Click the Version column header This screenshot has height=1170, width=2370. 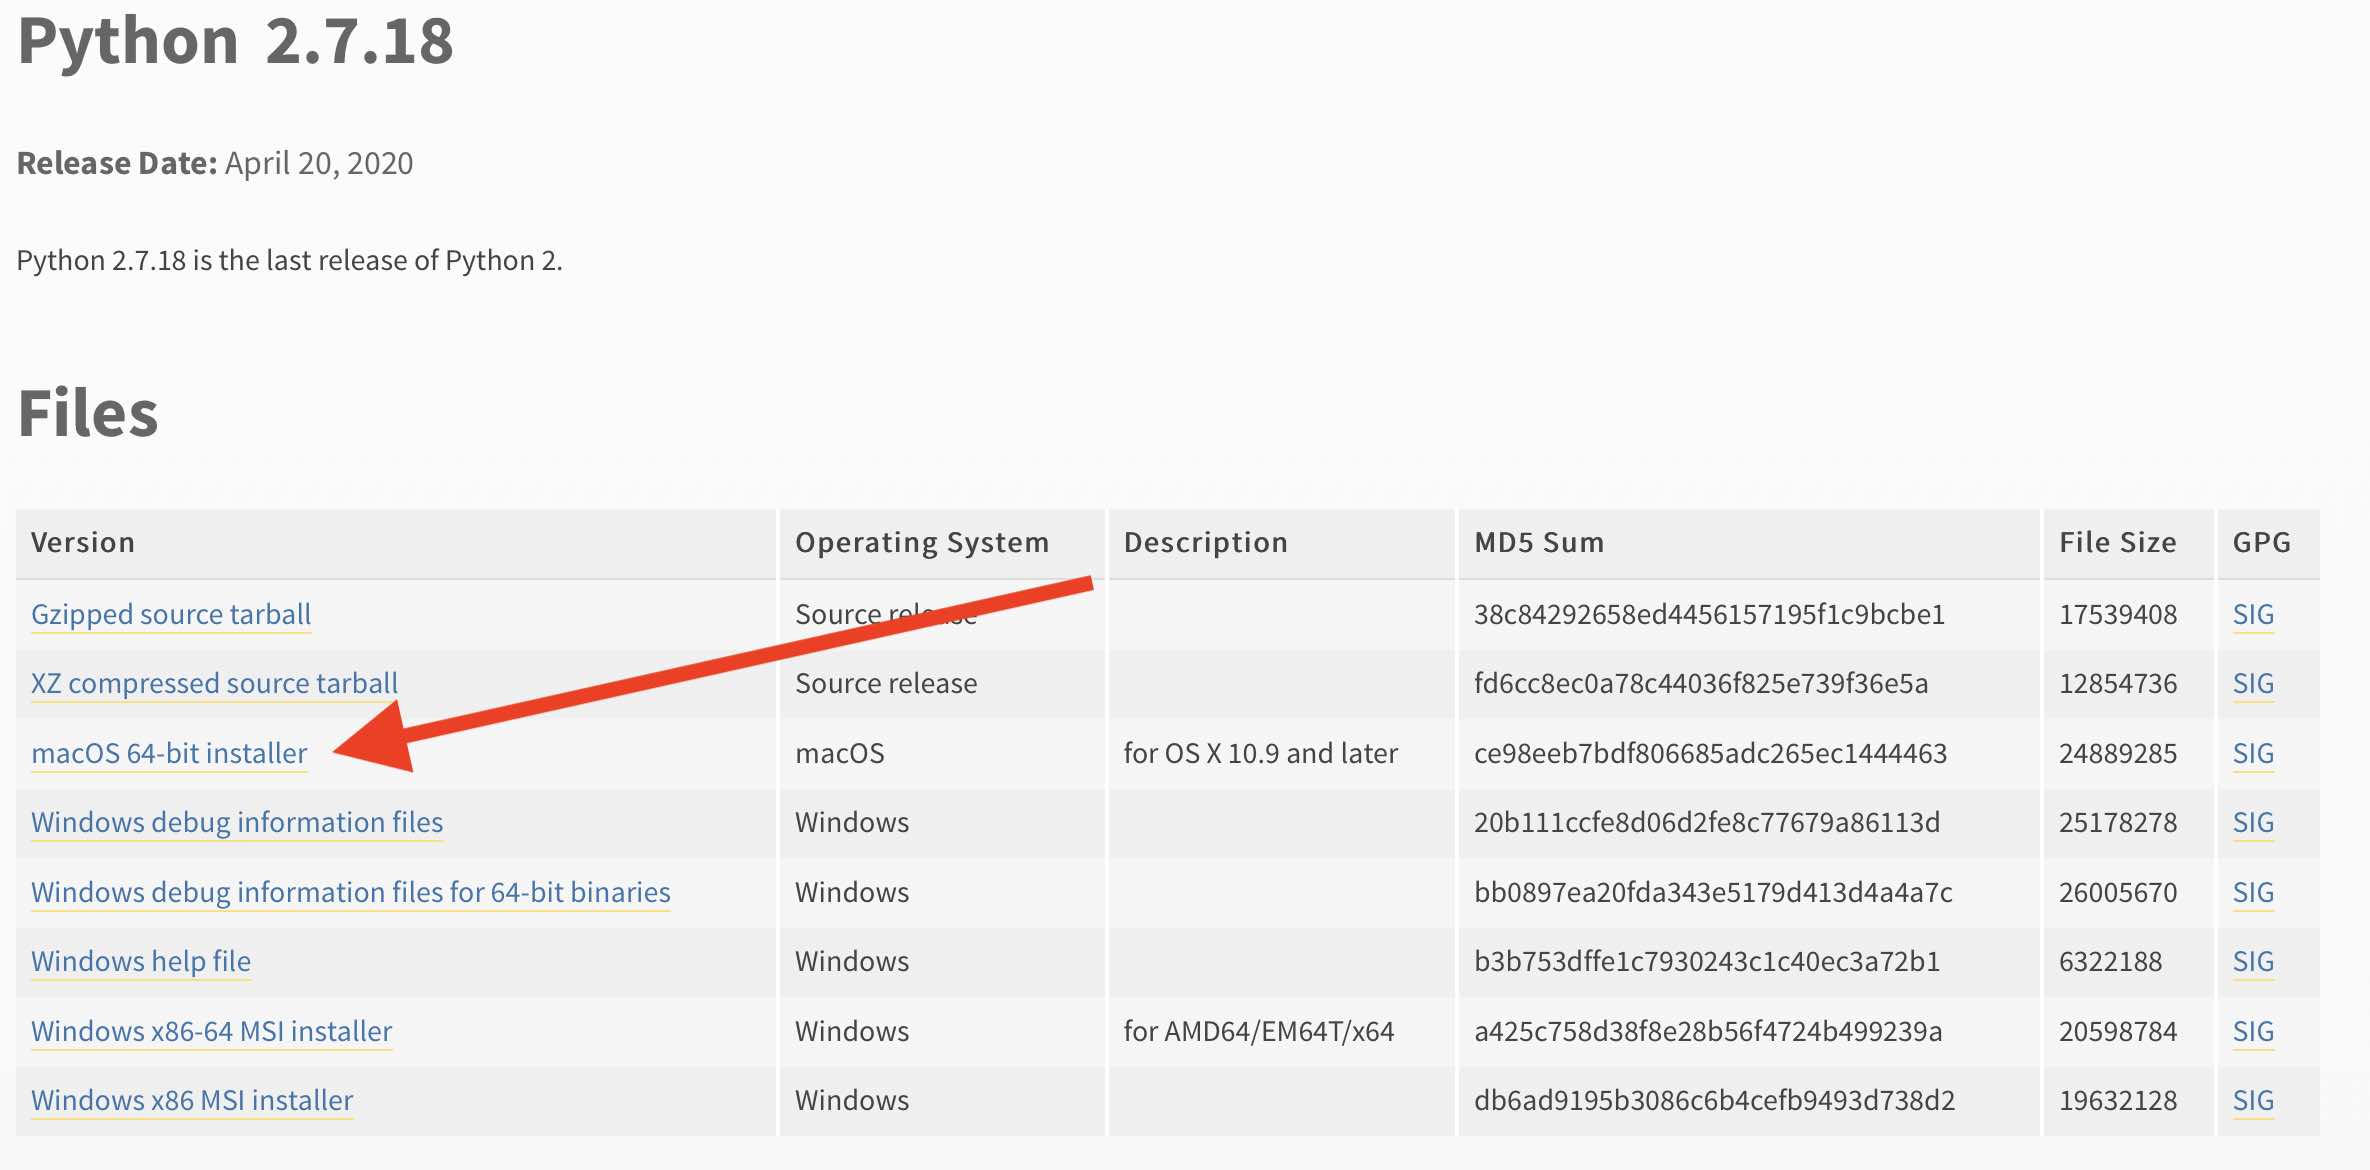tap(83, 542)
